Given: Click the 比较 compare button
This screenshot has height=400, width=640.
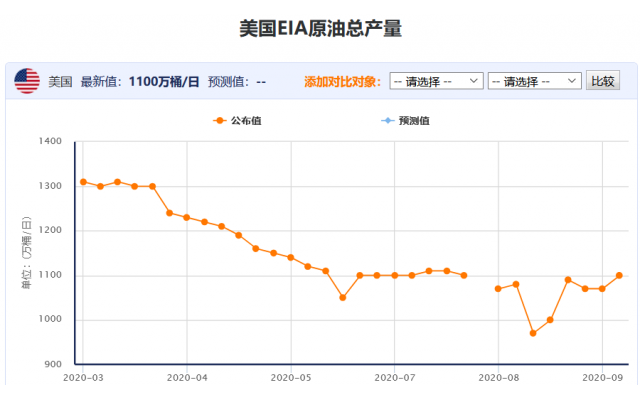Looking at the screenshot, I should click(x=603, y=80).
